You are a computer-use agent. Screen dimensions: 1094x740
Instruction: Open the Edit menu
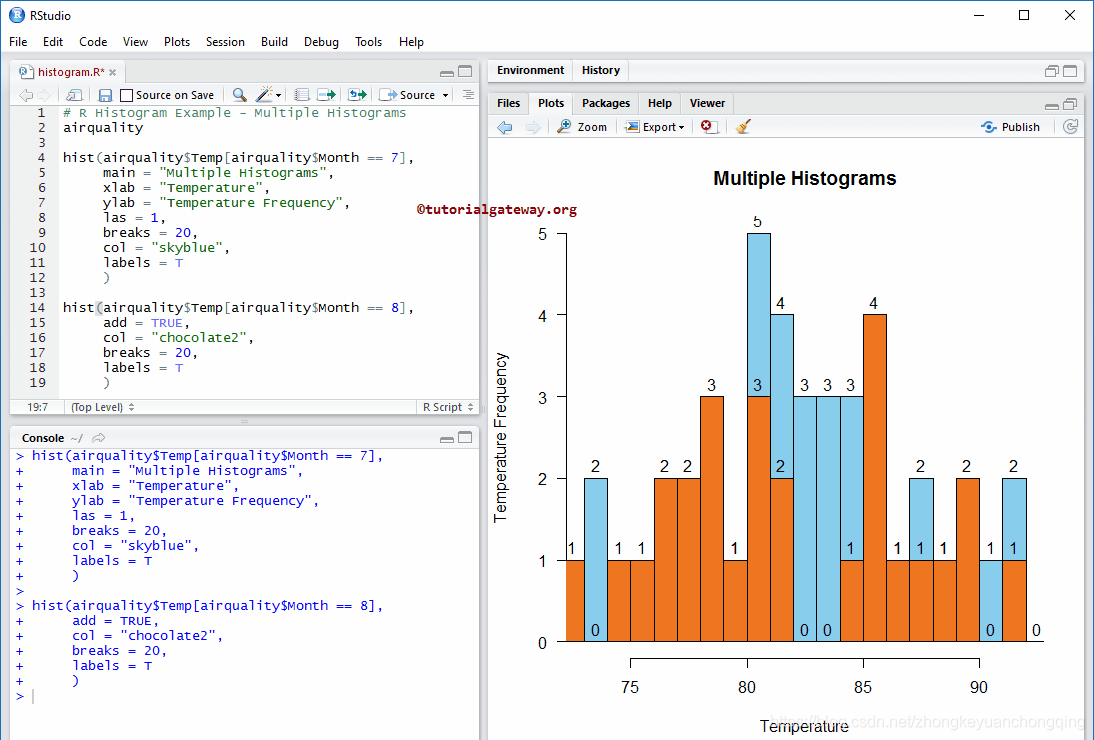click(x=53, y=42)
